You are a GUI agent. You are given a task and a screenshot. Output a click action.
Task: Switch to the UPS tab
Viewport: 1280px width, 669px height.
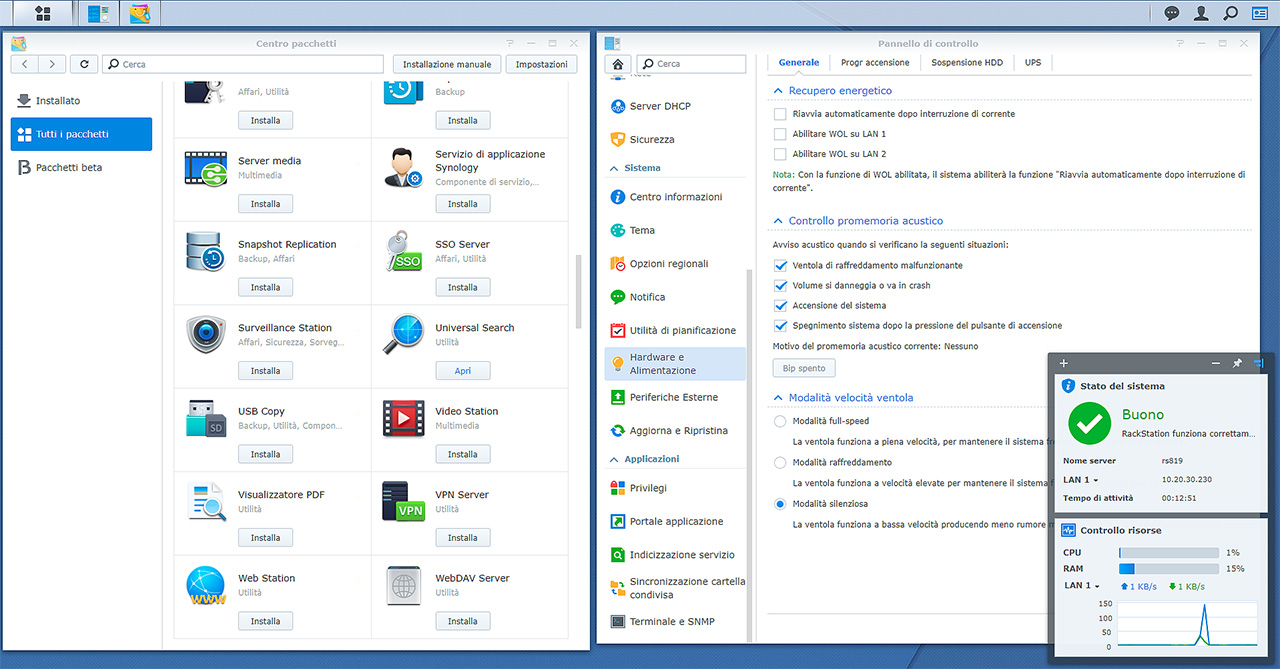coord(1032,63)
